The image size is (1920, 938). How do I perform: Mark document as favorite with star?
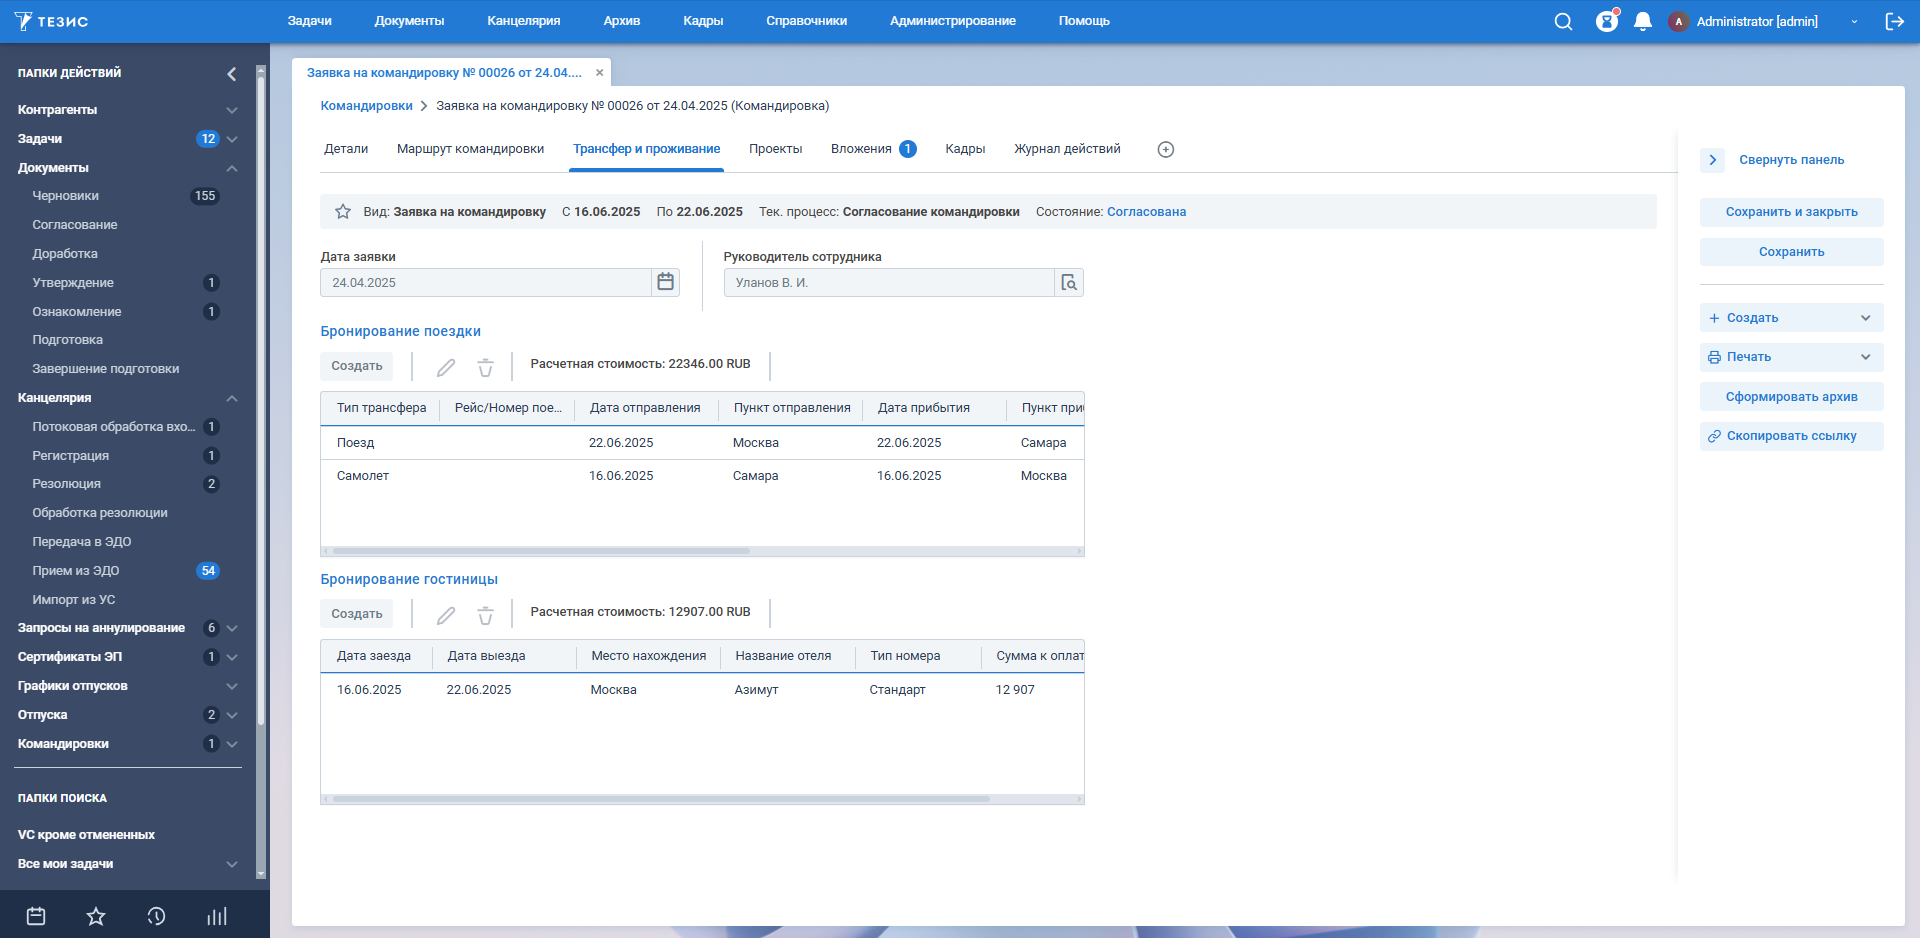[343, 212]
